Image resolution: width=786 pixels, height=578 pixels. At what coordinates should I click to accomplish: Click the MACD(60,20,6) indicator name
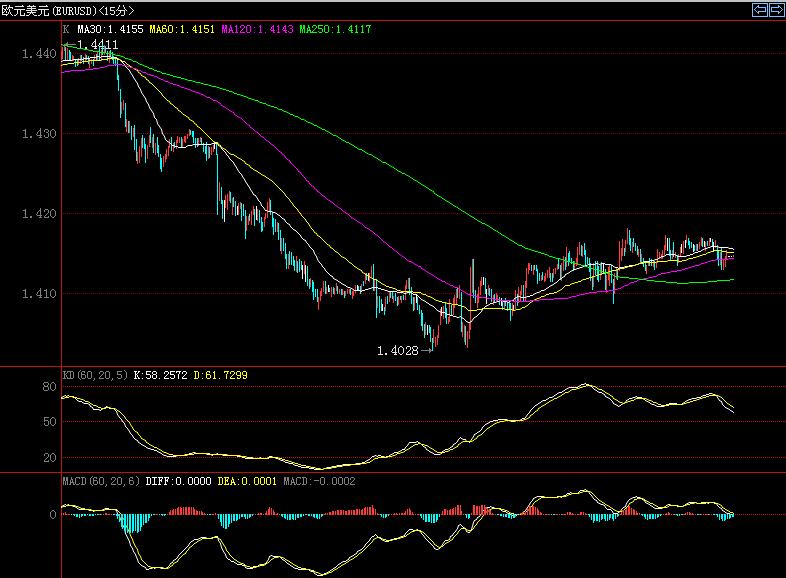tap(101, 481)
